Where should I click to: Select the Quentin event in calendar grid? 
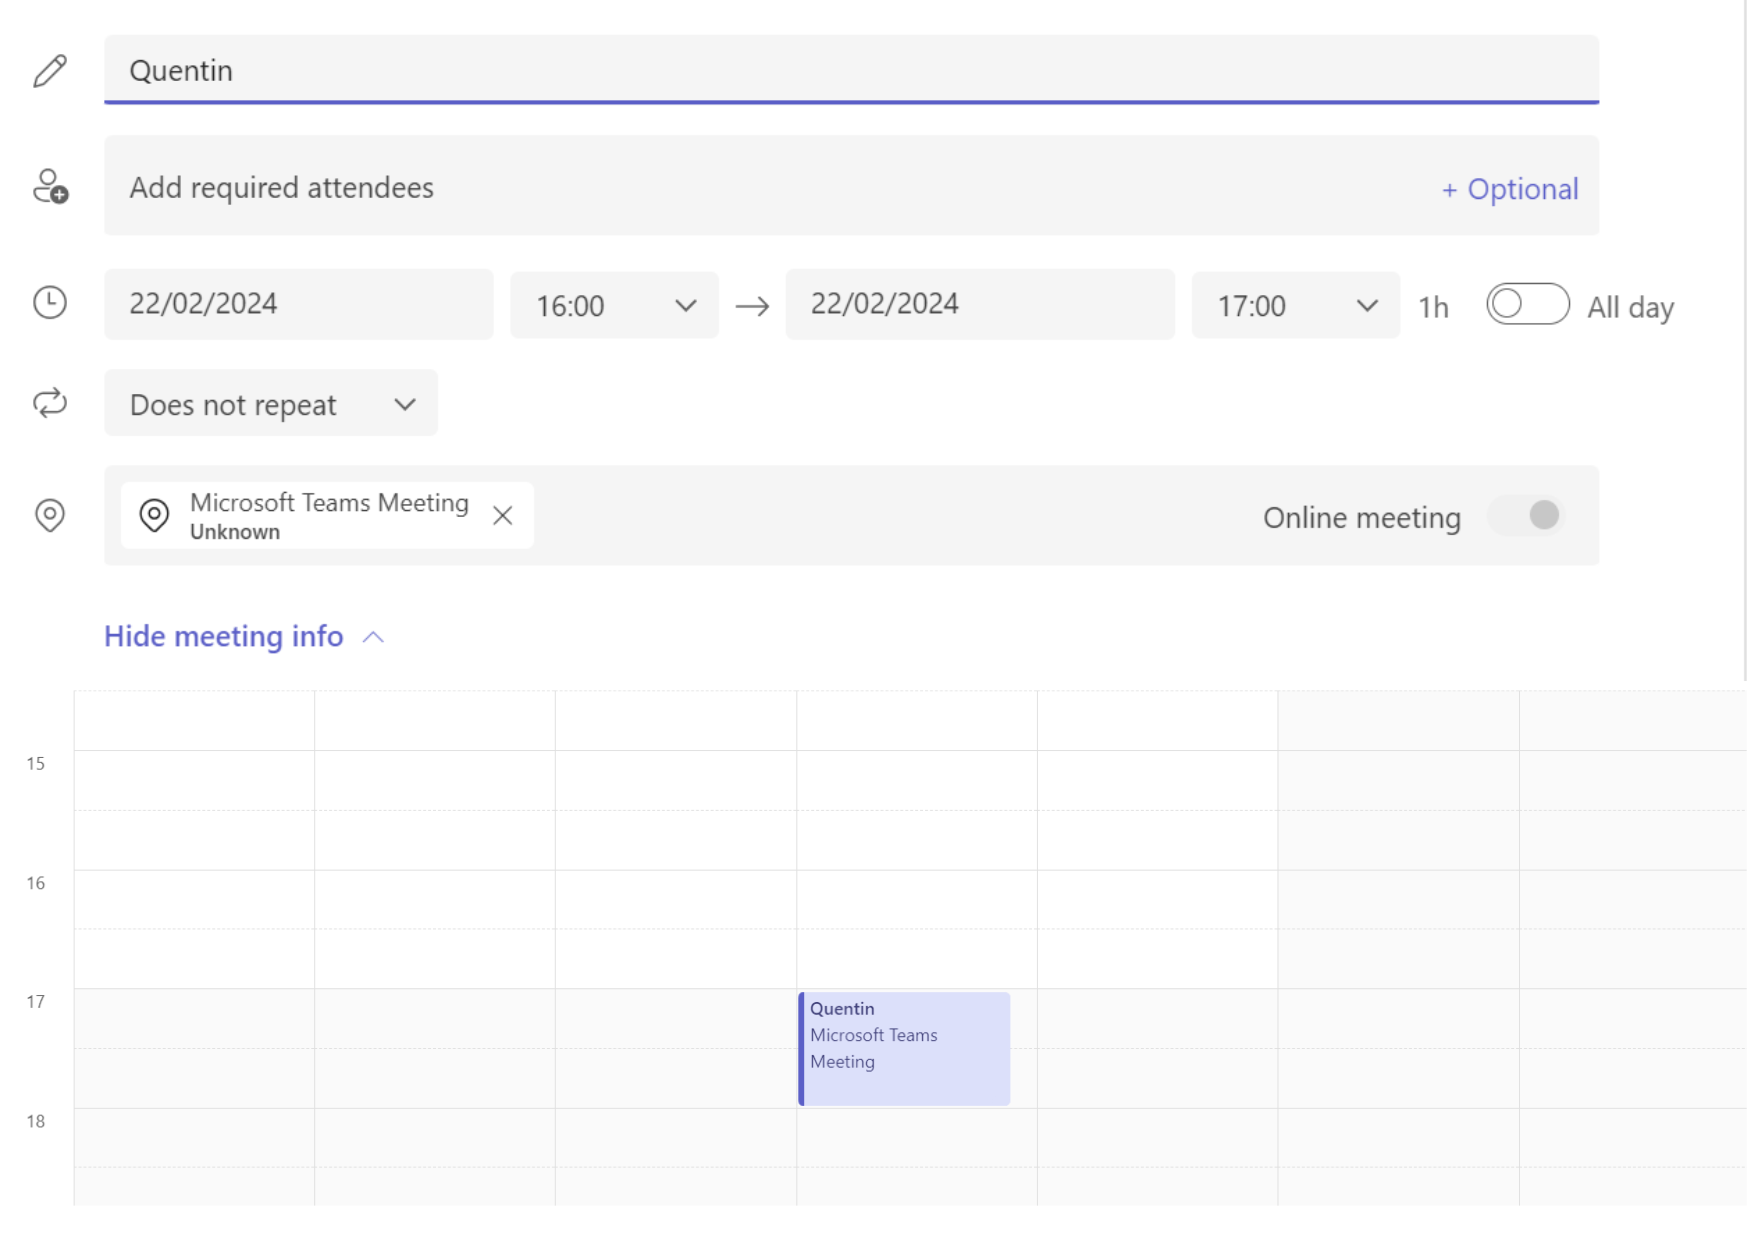[x=904, y=1048]
